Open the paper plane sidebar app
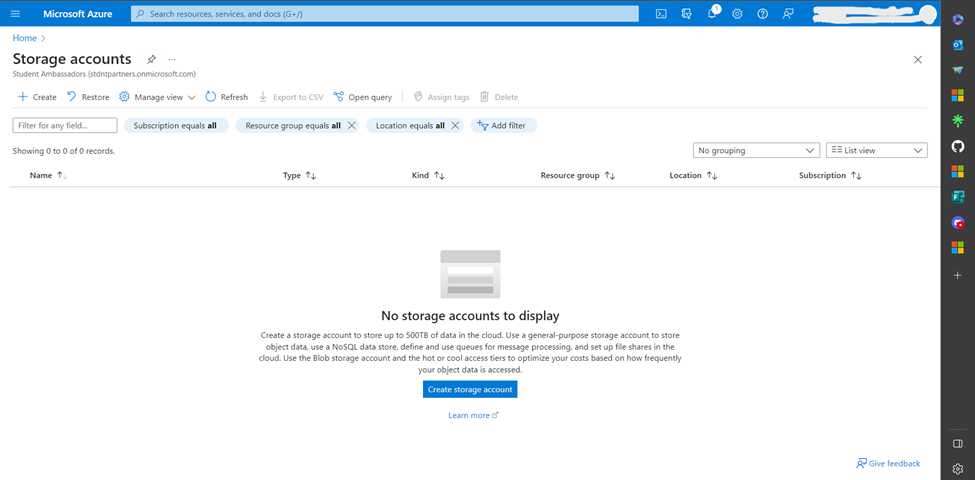The width and height of the screenshot is (975, 480). (x=958, y=70)
